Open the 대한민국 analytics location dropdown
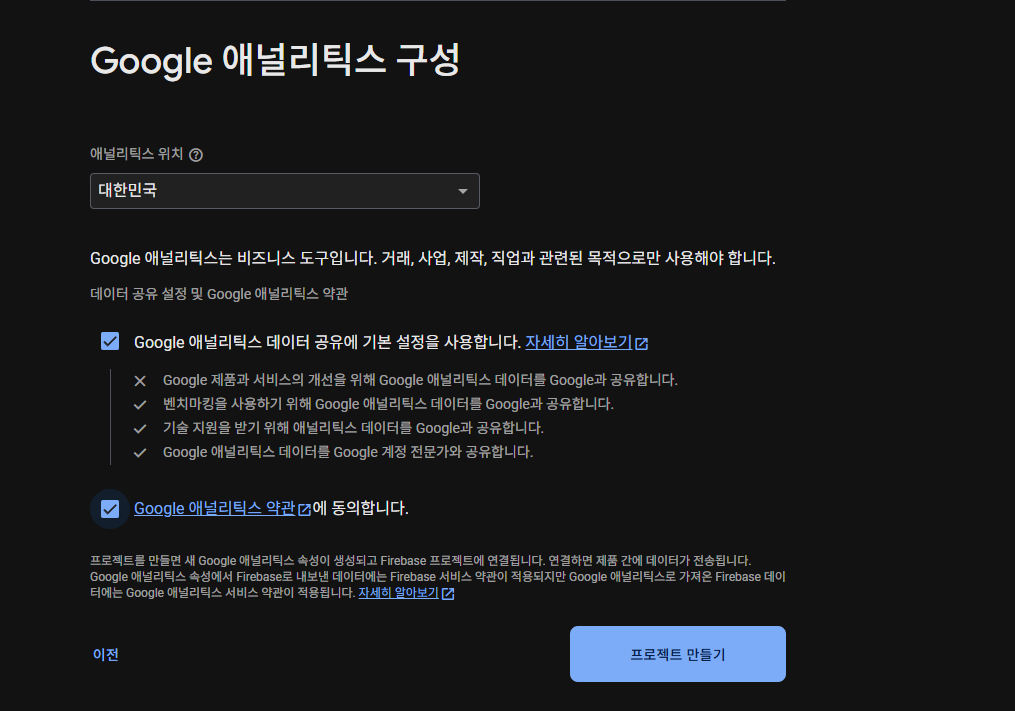 (x=285, y=191)
